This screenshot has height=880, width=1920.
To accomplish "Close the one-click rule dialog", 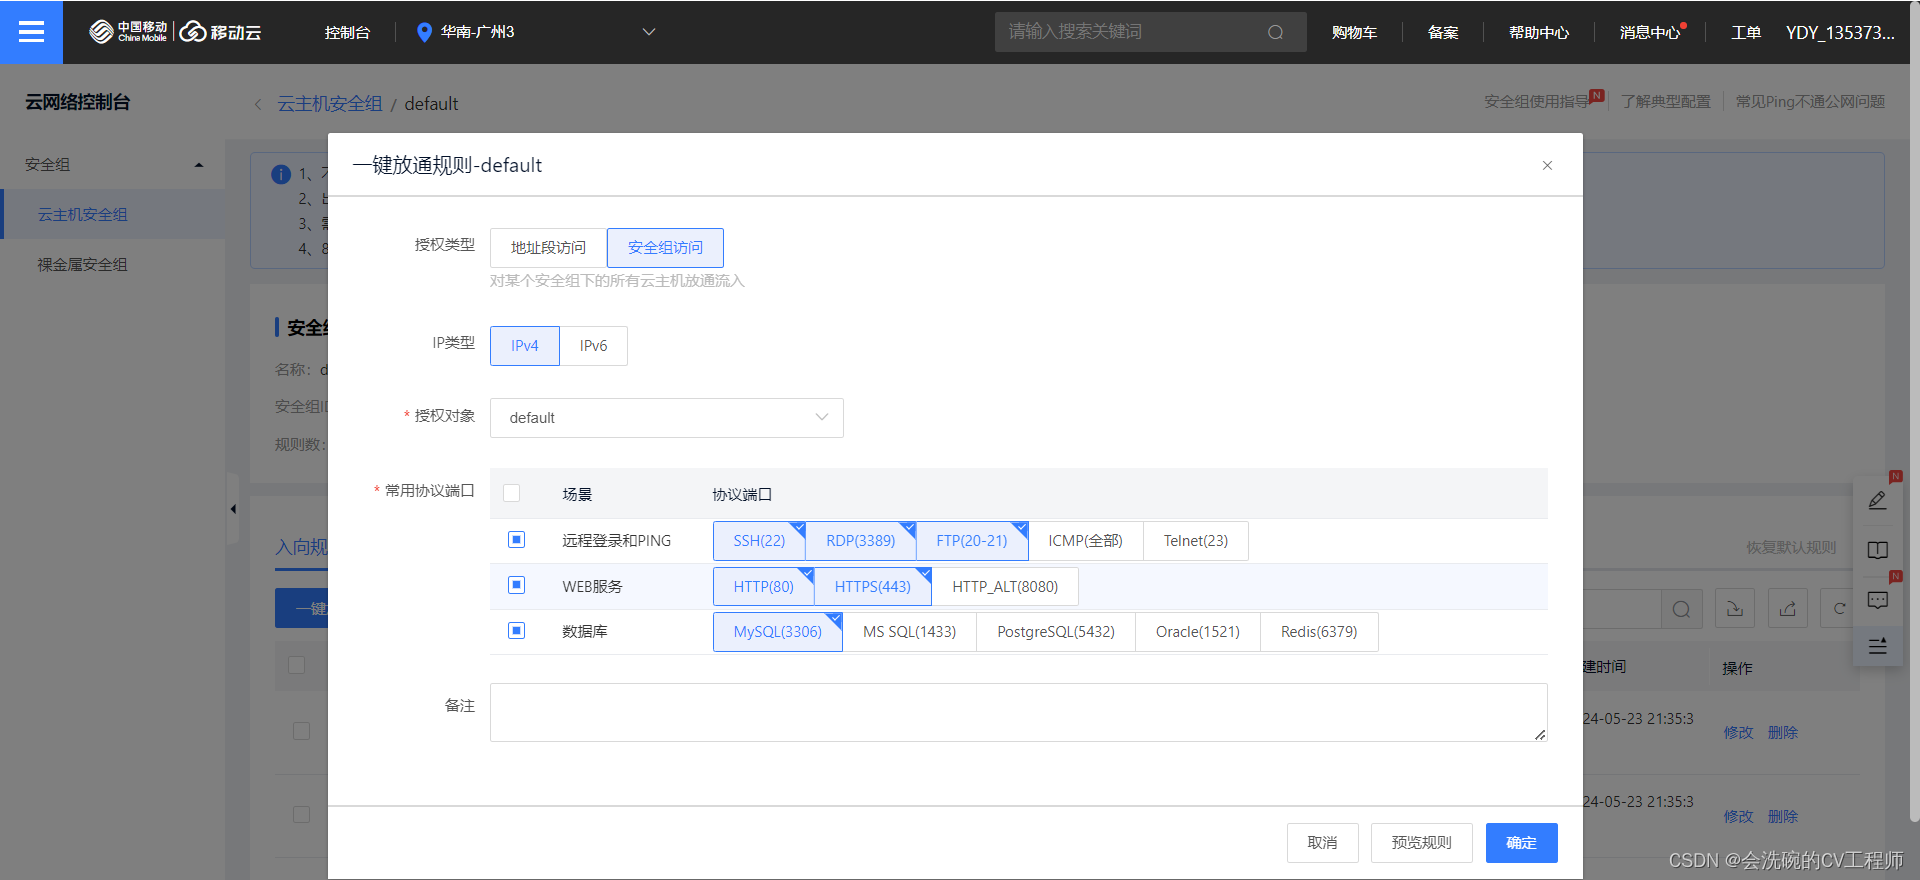I will point(1547,165).
